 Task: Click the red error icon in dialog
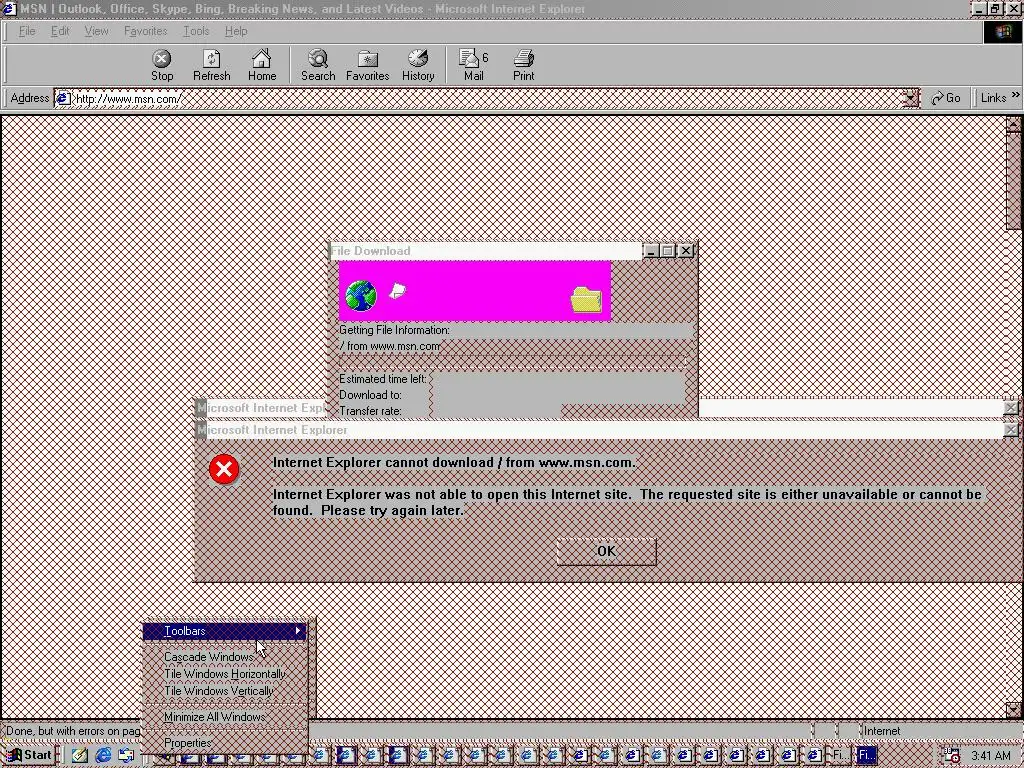pos(224,469)
